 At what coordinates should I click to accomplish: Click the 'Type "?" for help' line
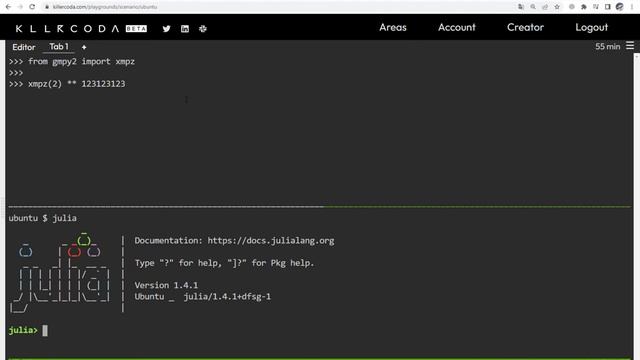[224, 263]
